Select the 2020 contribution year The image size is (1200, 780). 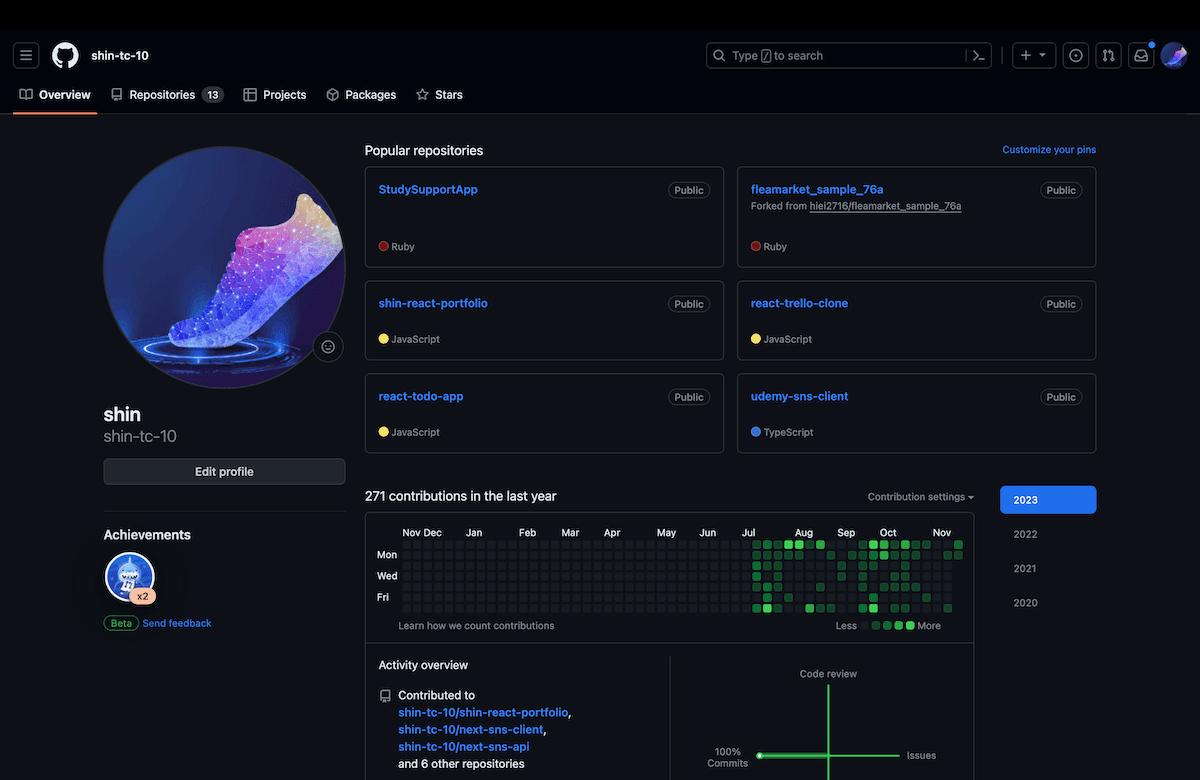tap(1025, 603)
